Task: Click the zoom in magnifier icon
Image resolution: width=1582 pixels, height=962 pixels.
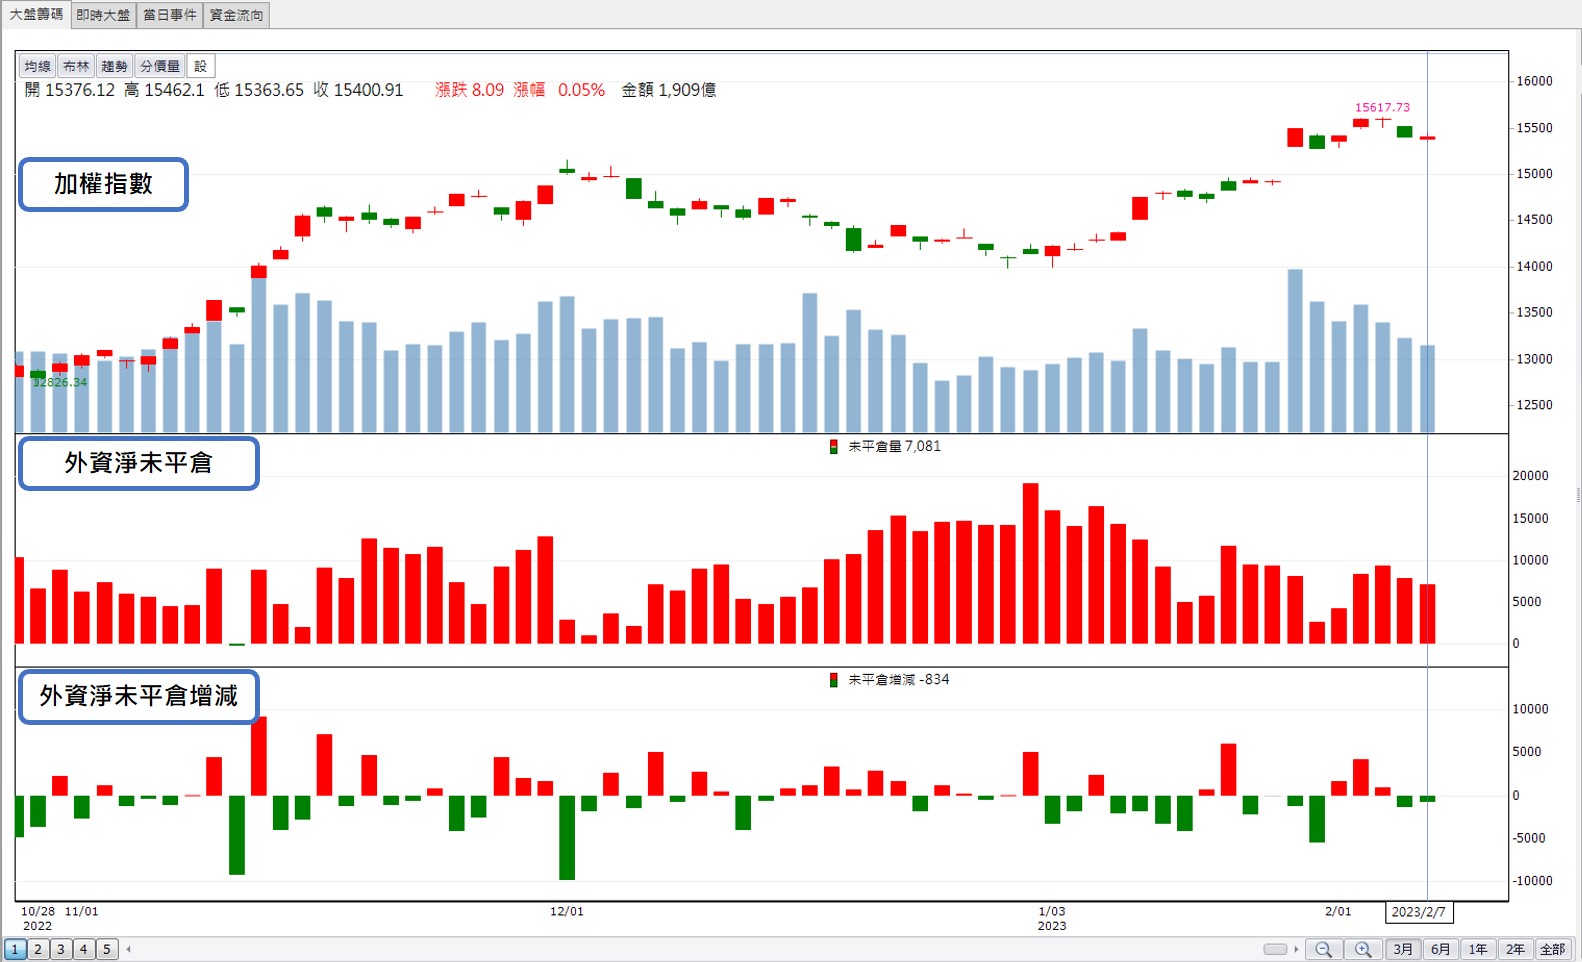Action: [x=1363, y=949]
